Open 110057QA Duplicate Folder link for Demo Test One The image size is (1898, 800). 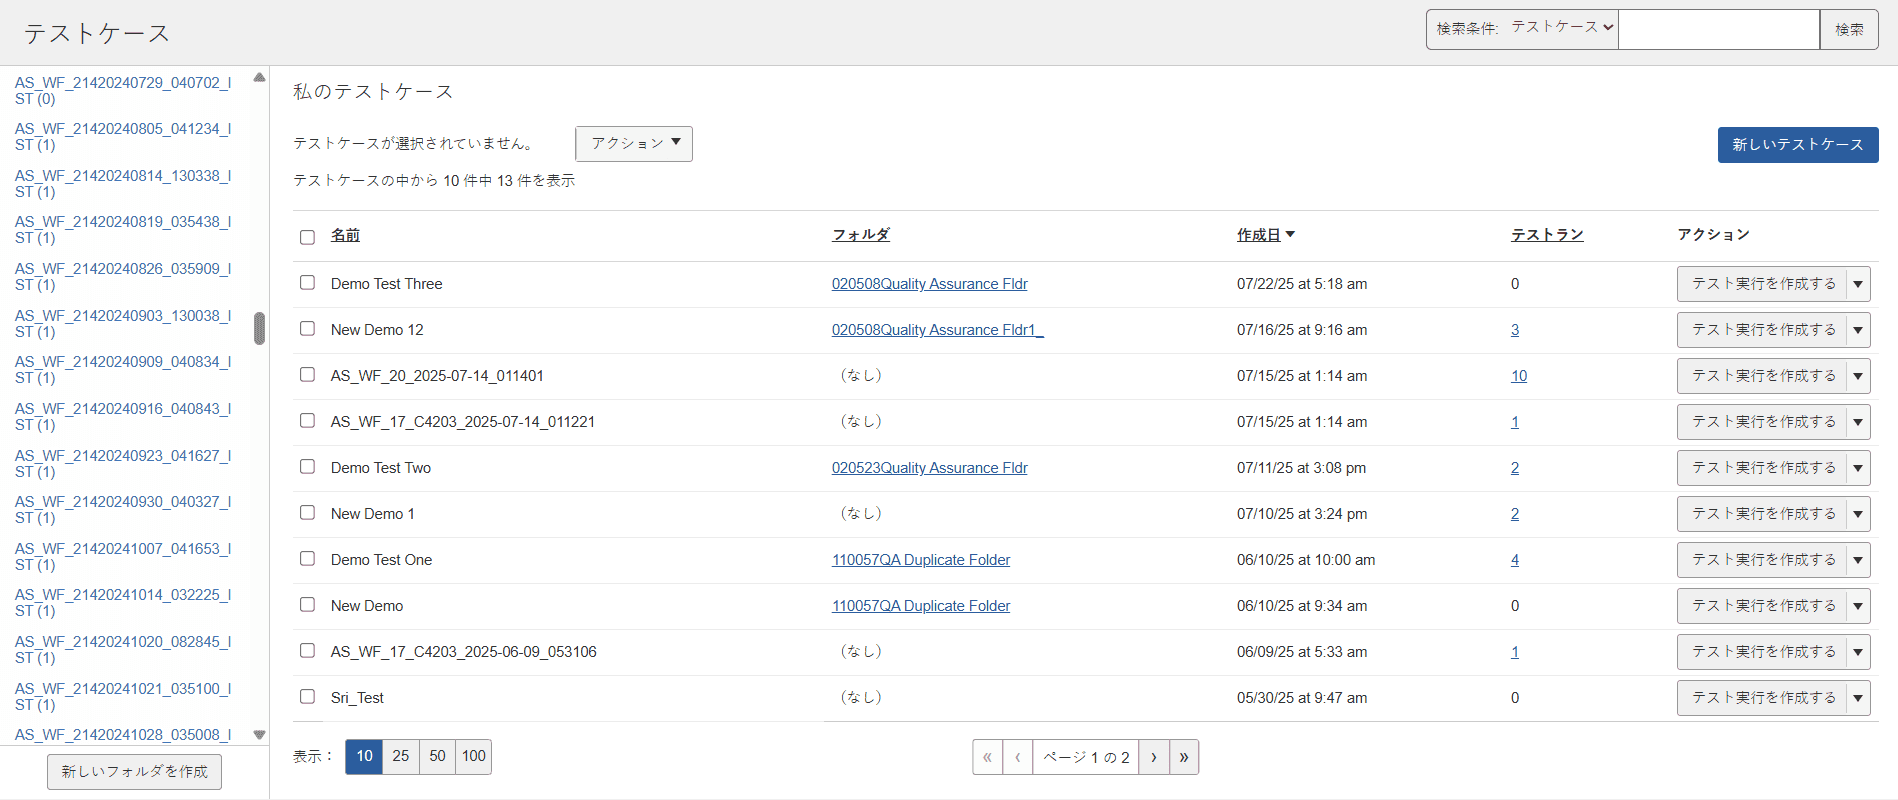920,560
